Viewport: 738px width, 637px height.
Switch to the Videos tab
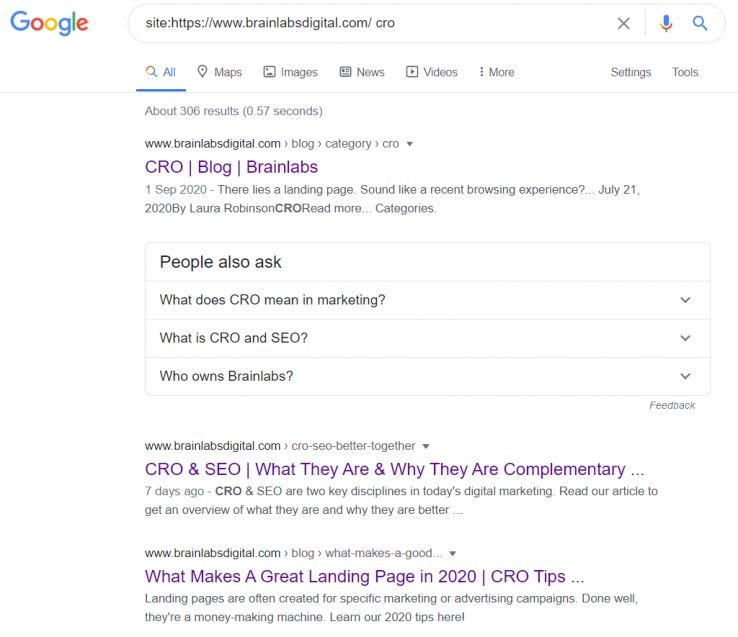[431, 72]
